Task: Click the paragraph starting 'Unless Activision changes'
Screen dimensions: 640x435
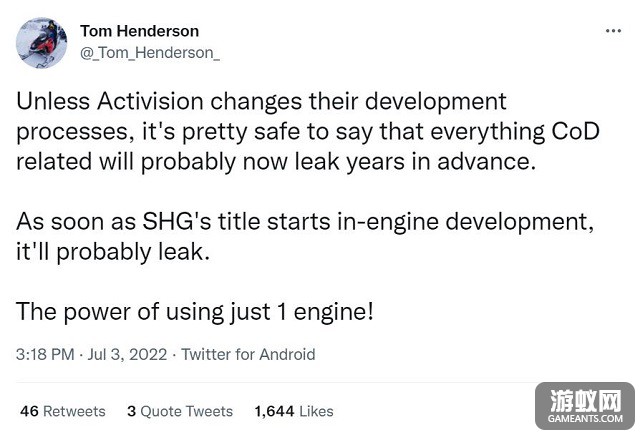Action: pyautogui.click(x=308, y=132)
